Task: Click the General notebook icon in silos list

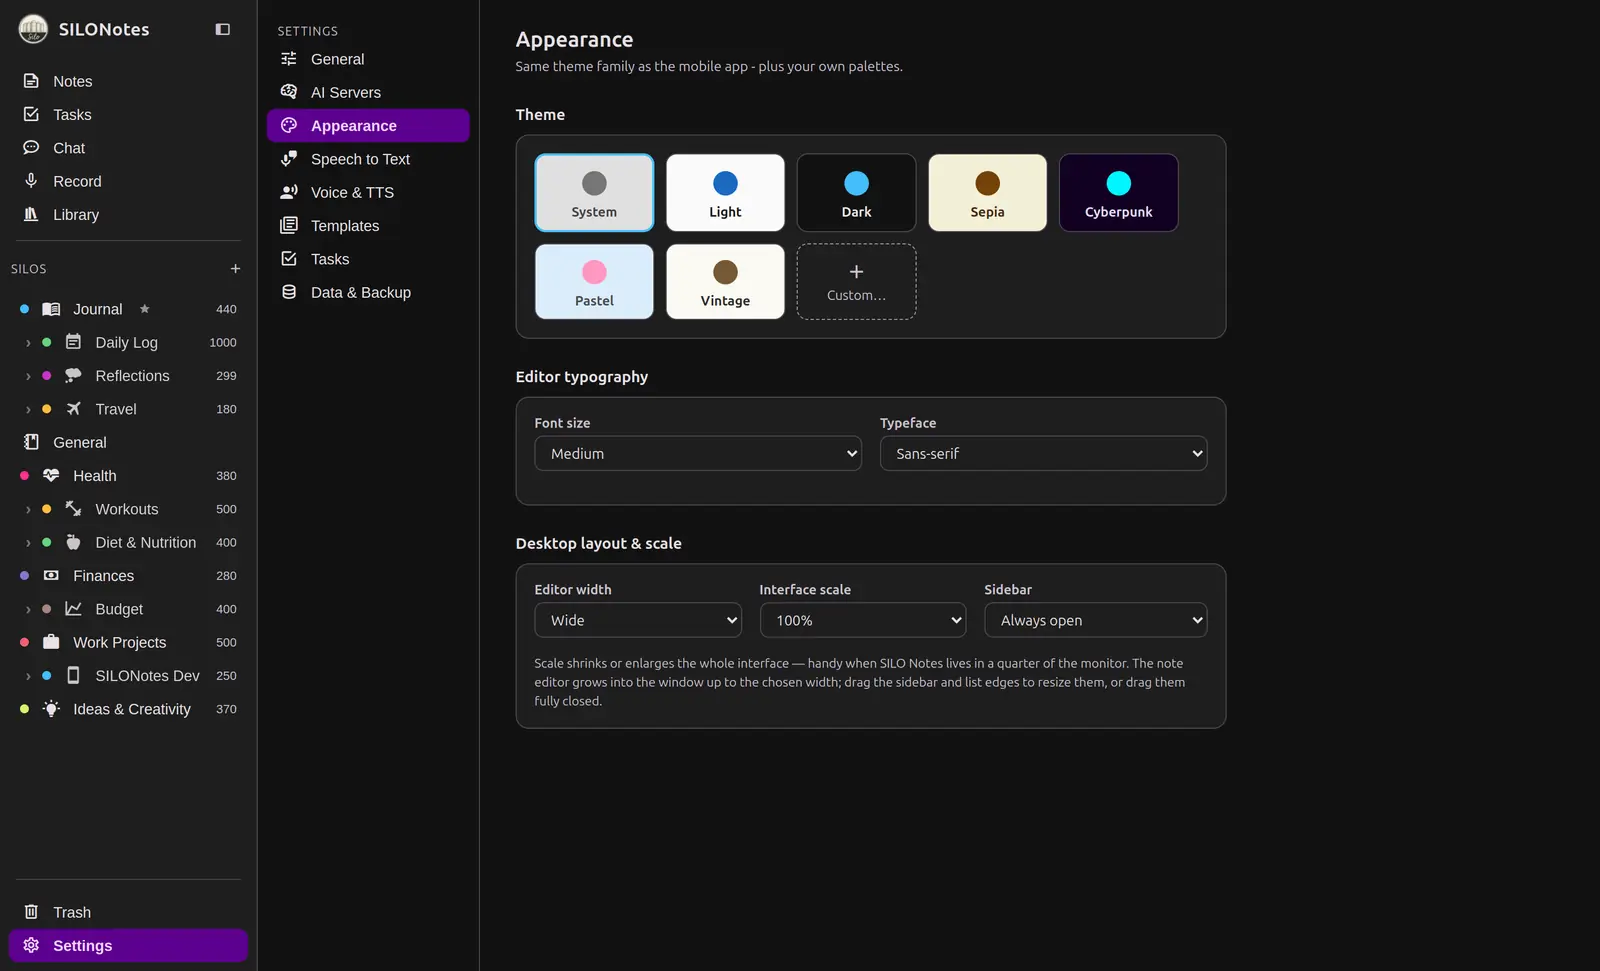Action: tap(31, 442)
